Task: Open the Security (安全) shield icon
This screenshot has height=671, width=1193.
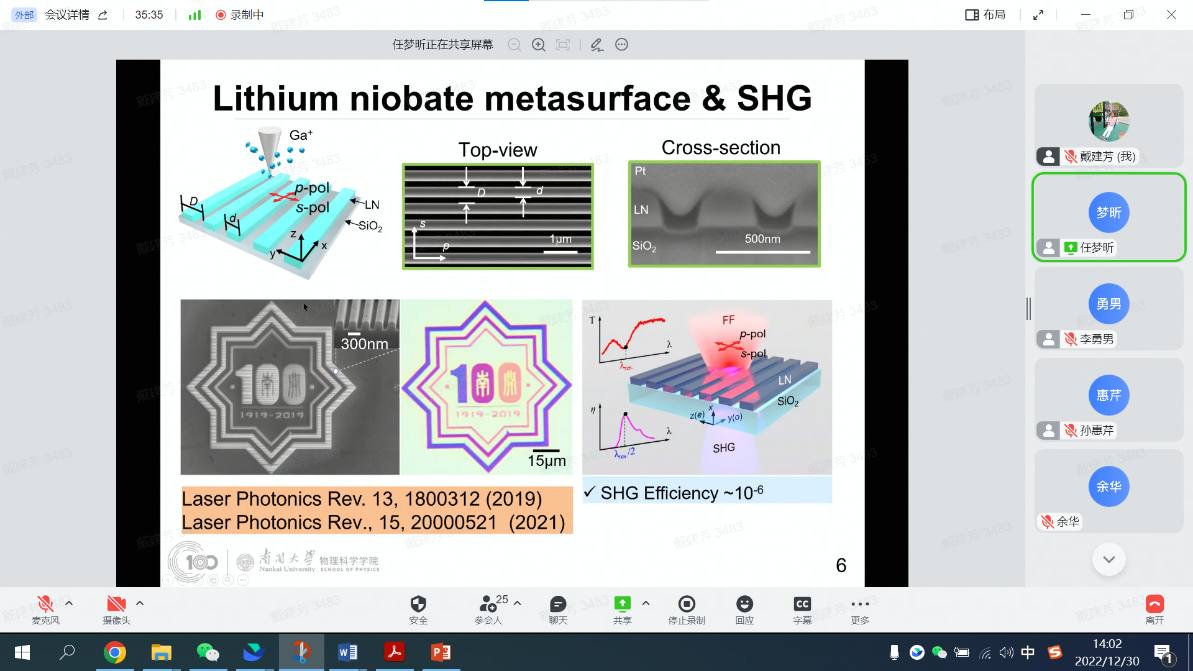Action: point(418,605)
